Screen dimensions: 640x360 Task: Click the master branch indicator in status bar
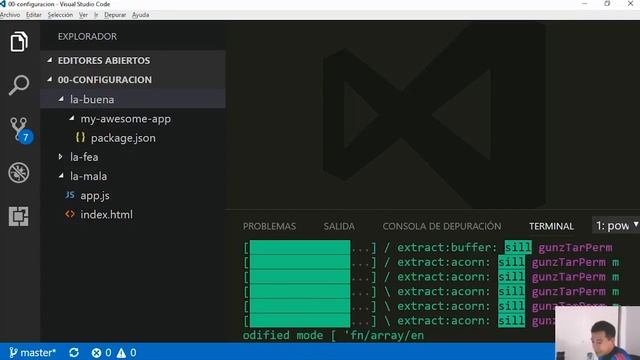pos(32,352)
